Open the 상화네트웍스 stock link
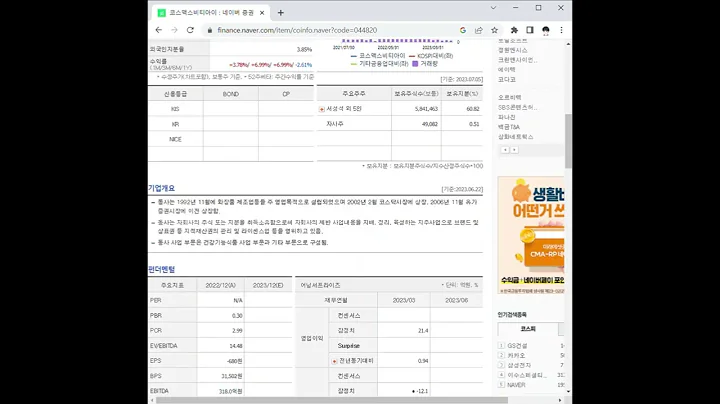720x404 pixels. point(516,137)
